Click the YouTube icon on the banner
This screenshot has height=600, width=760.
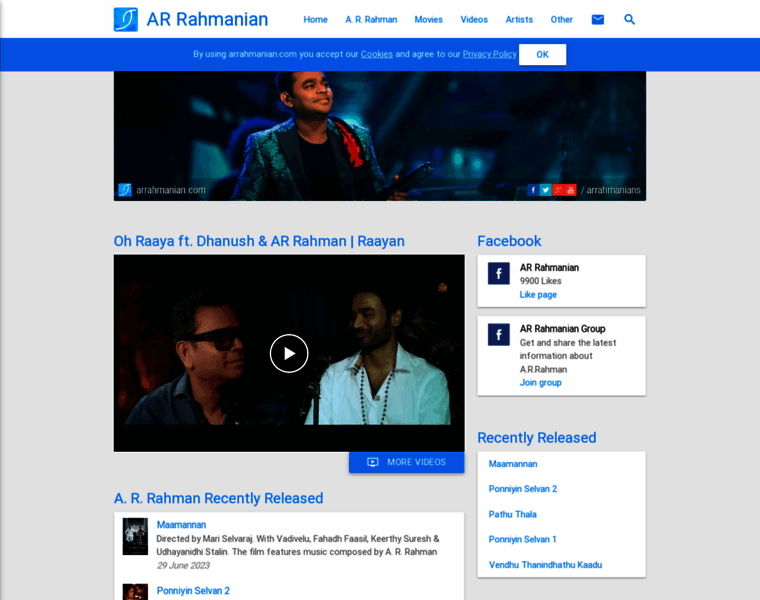point(570,190)
